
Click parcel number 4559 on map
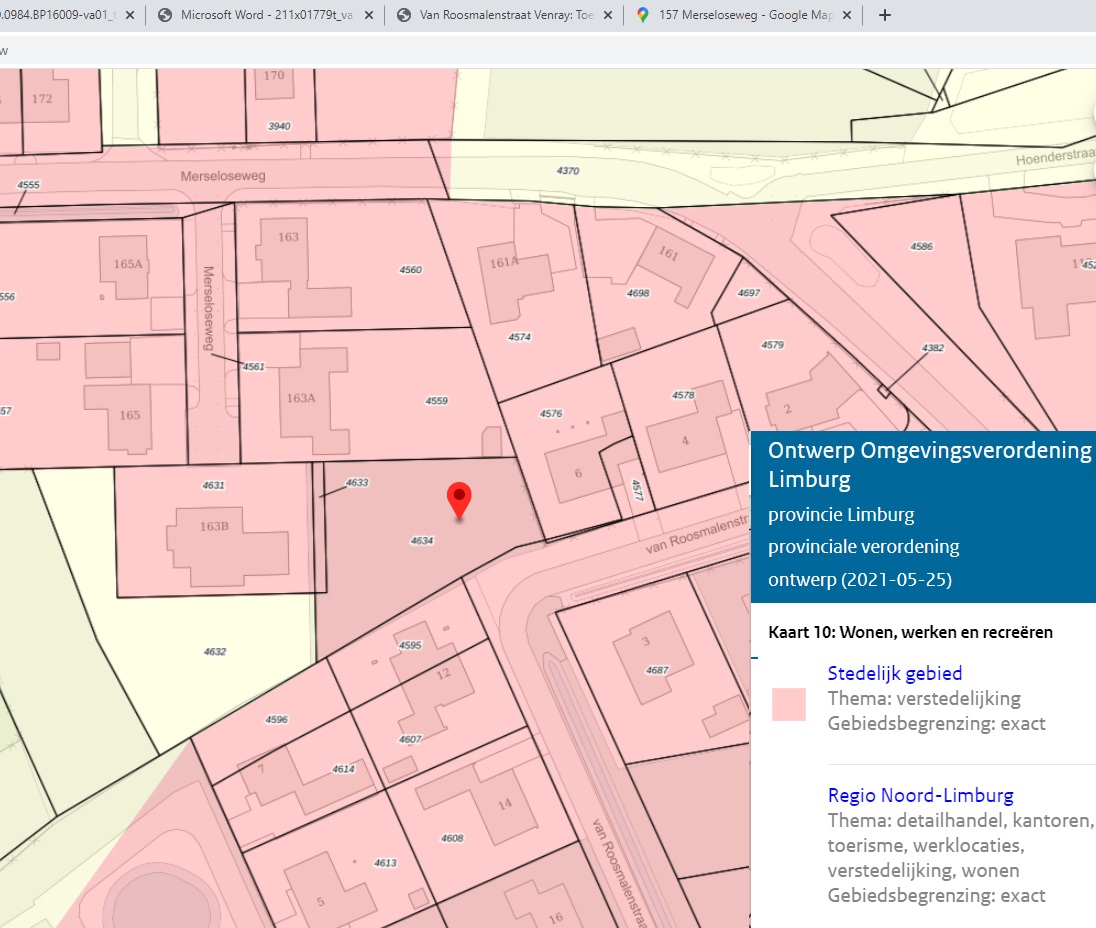click(437, 401)
